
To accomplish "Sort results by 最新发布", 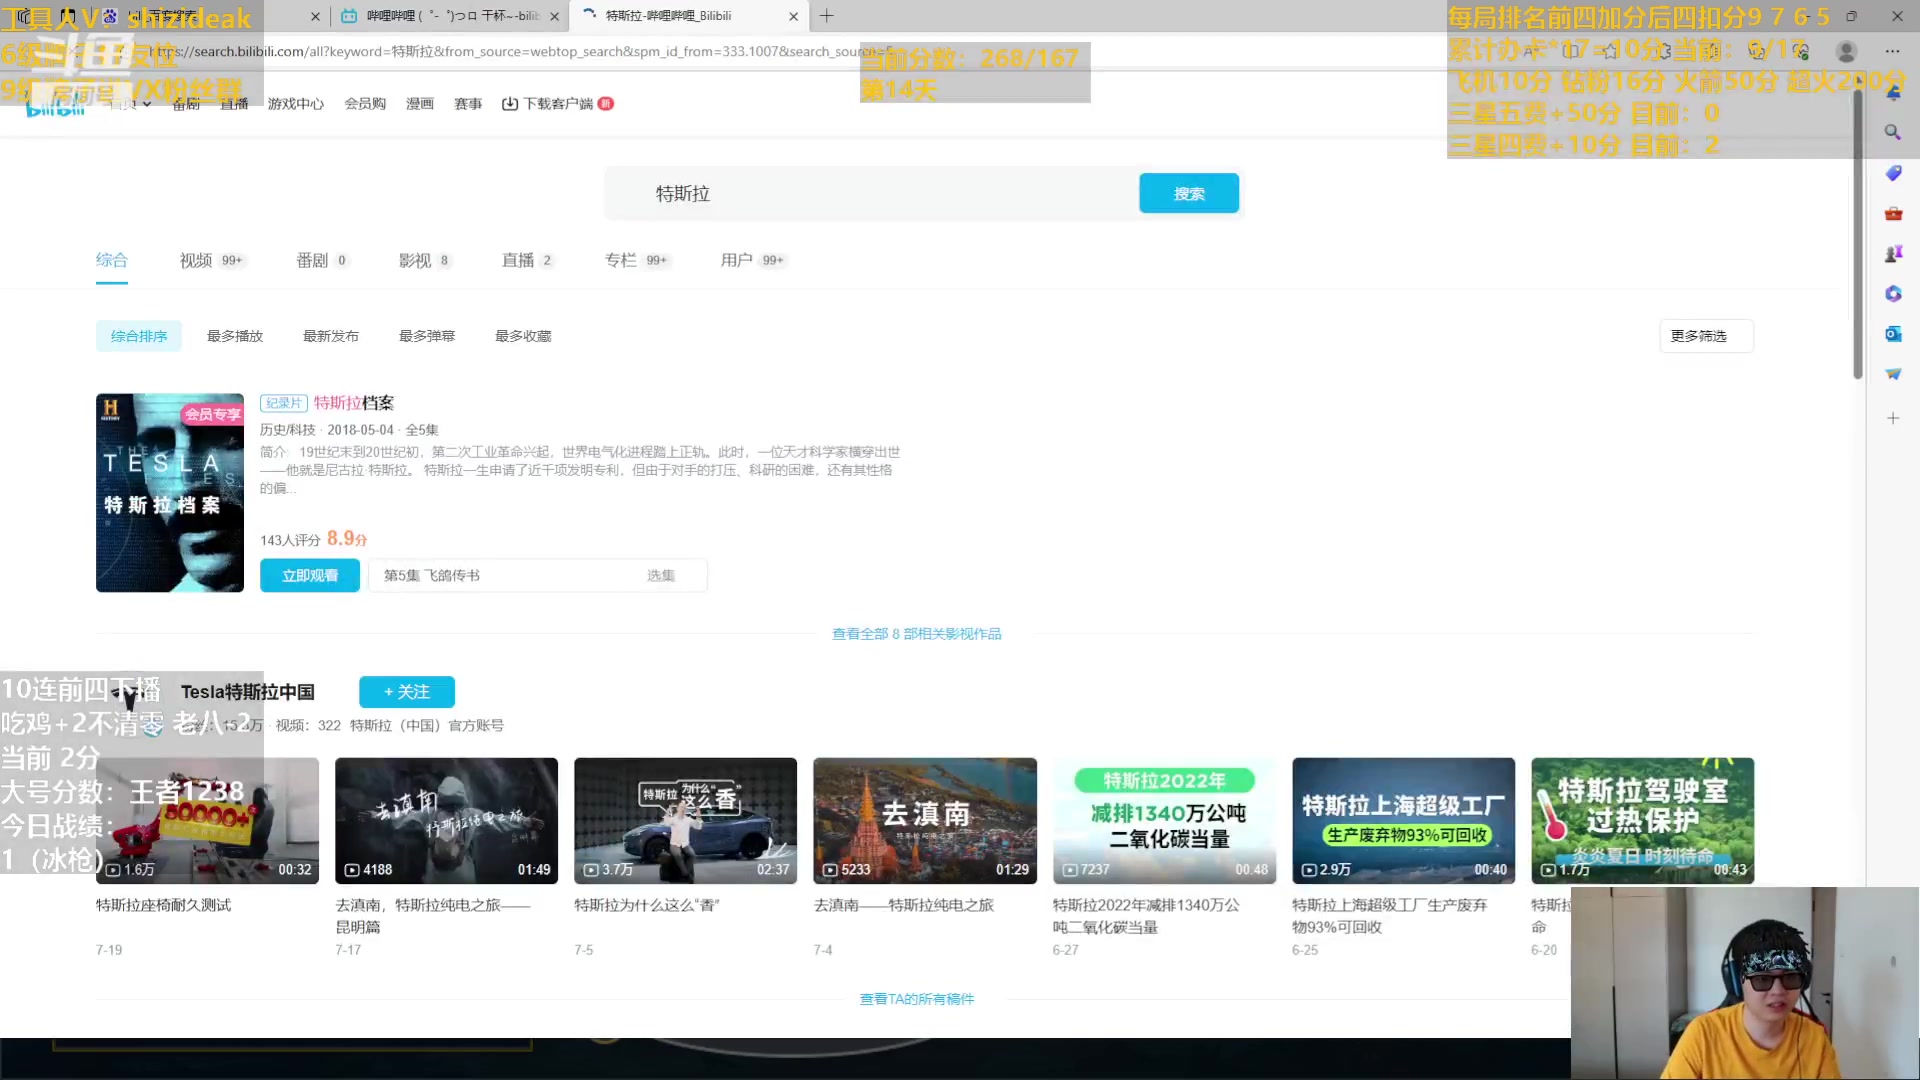I will coord(331,336).
